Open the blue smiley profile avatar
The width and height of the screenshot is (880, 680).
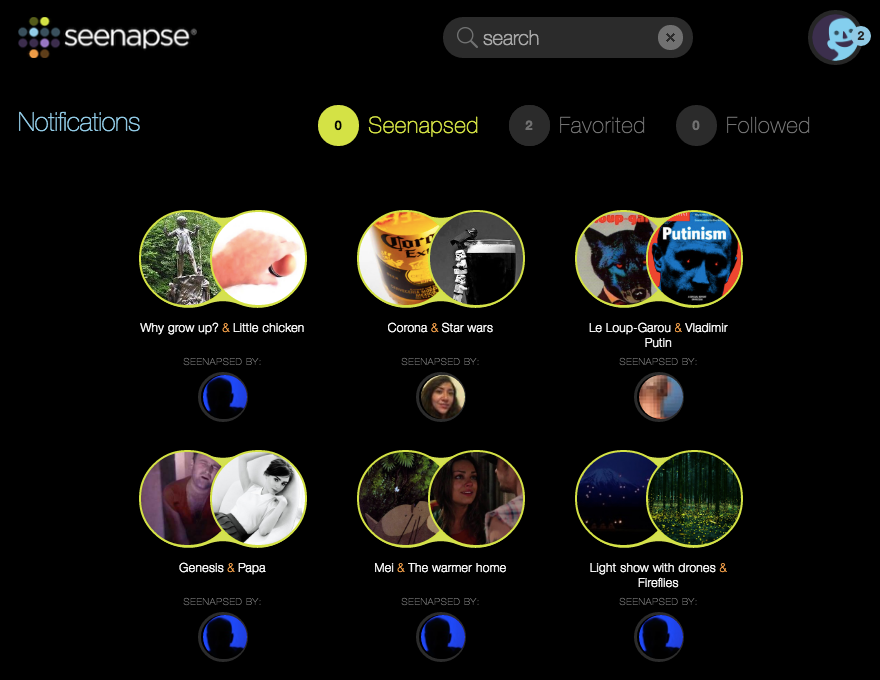coord(836,38)
